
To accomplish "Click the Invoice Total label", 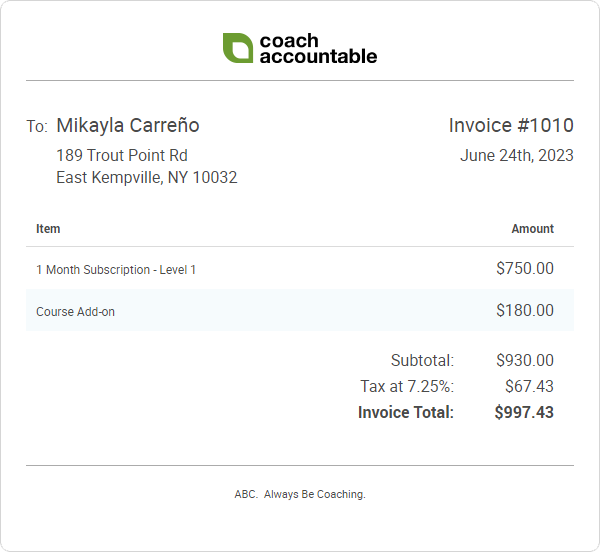I will click(405, 412).
